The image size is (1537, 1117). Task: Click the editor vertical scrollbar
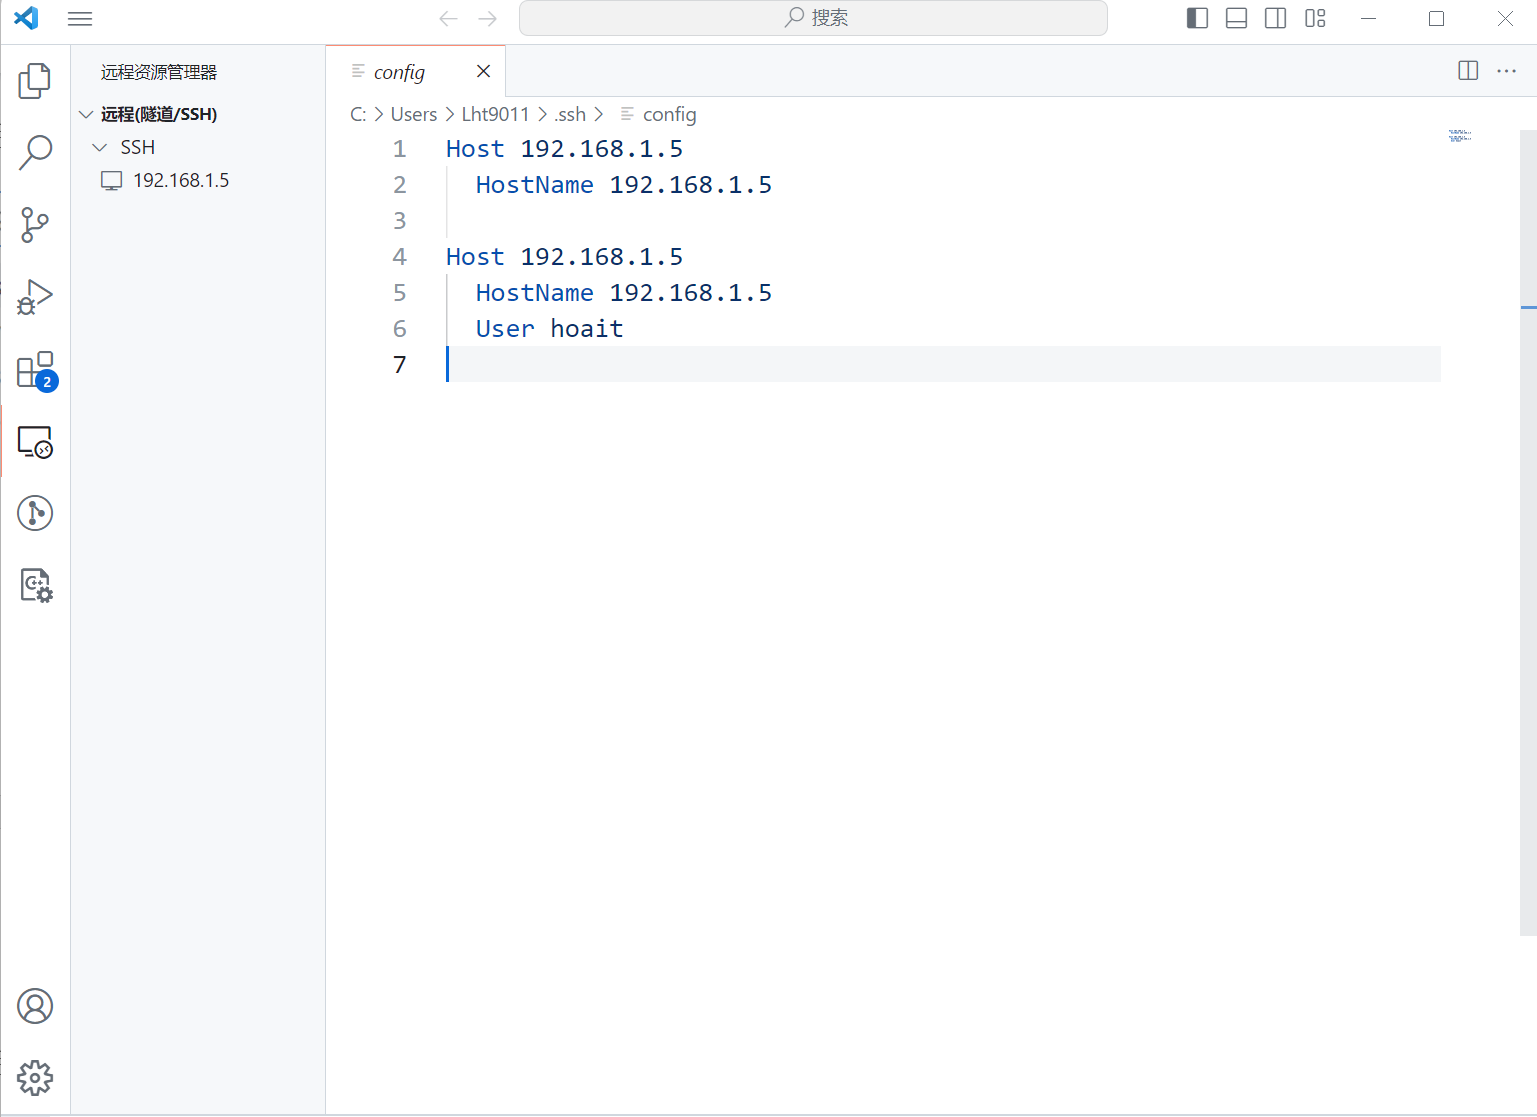point(1528,532)
